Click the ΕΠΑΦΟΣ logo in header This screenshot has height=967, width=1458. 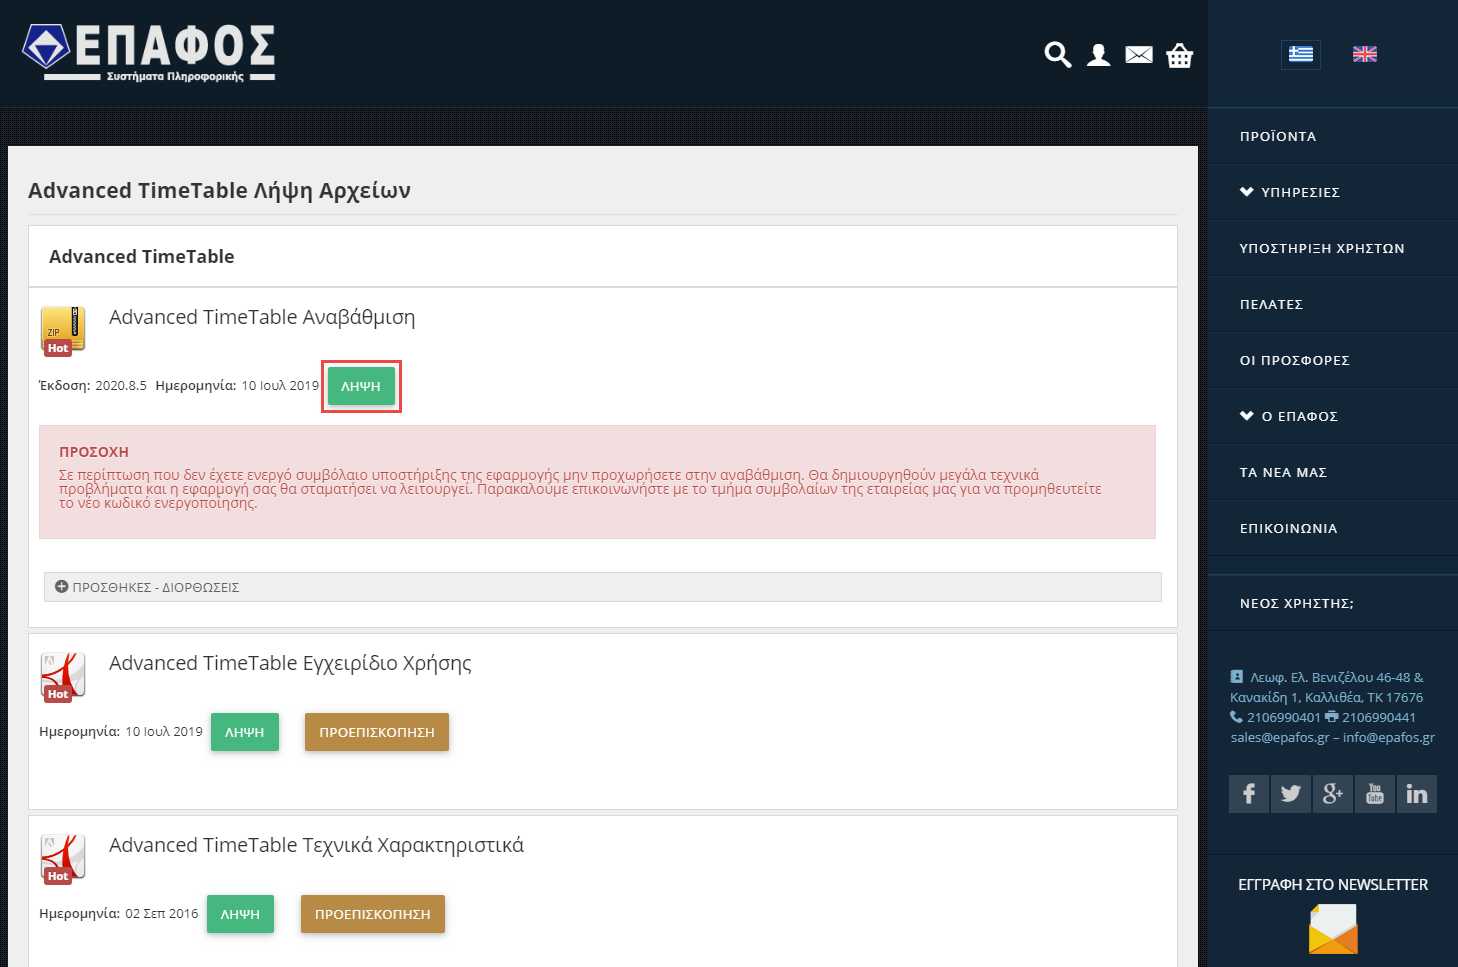pyautogui.click(x=149, y=52)
